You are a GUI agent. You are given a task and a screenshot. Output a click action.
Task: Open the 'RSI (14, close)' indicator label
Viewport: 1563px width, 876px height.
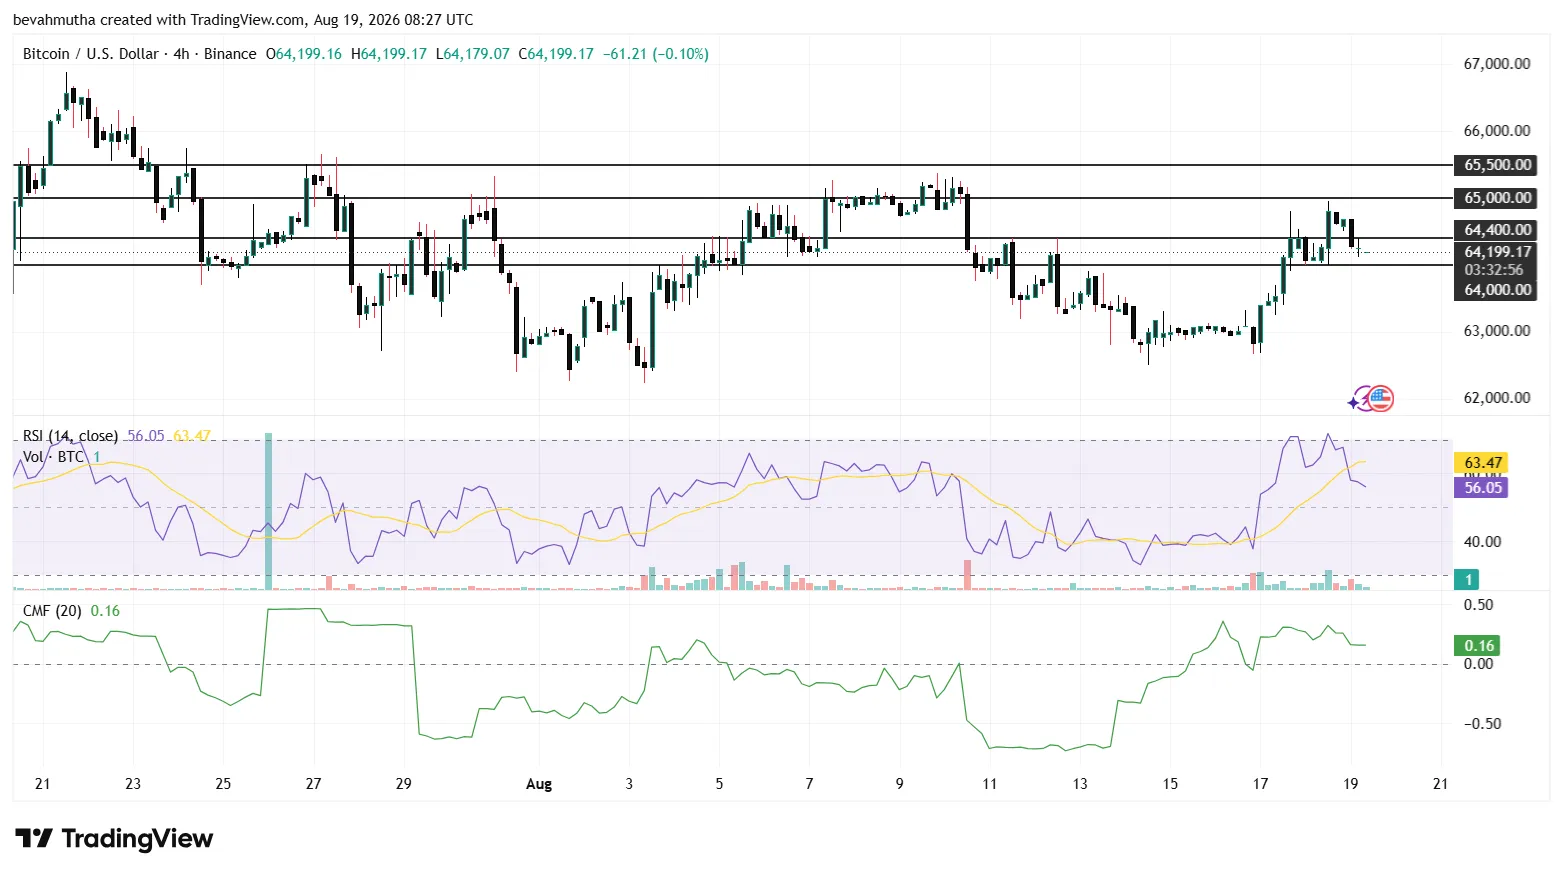point(70,436)
